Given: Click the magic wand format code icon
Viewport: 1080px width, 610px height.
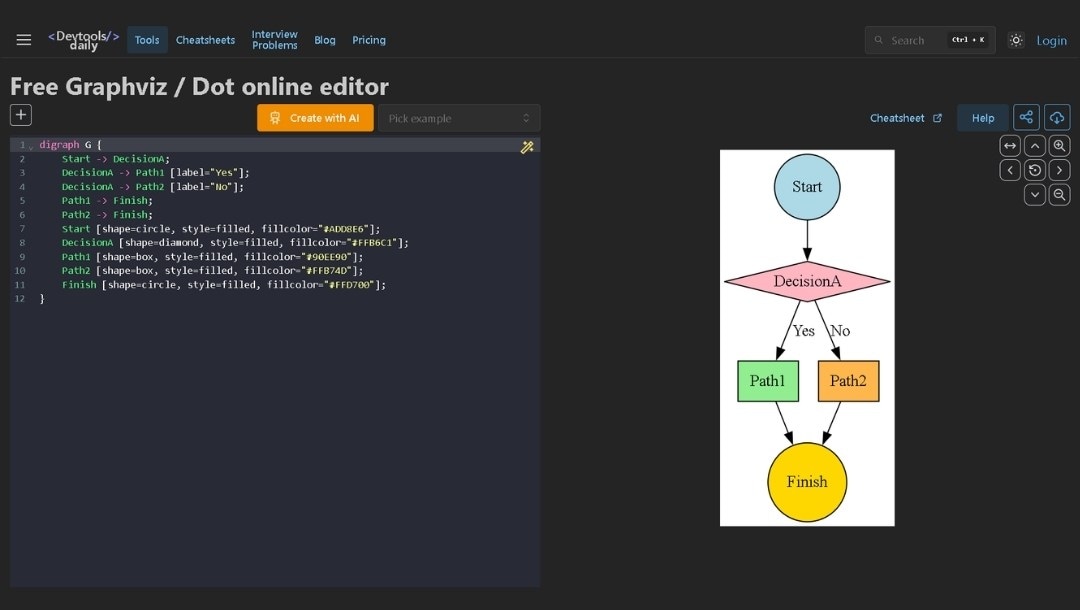Looking at the screenshot, I should click(x=527, y=147).
